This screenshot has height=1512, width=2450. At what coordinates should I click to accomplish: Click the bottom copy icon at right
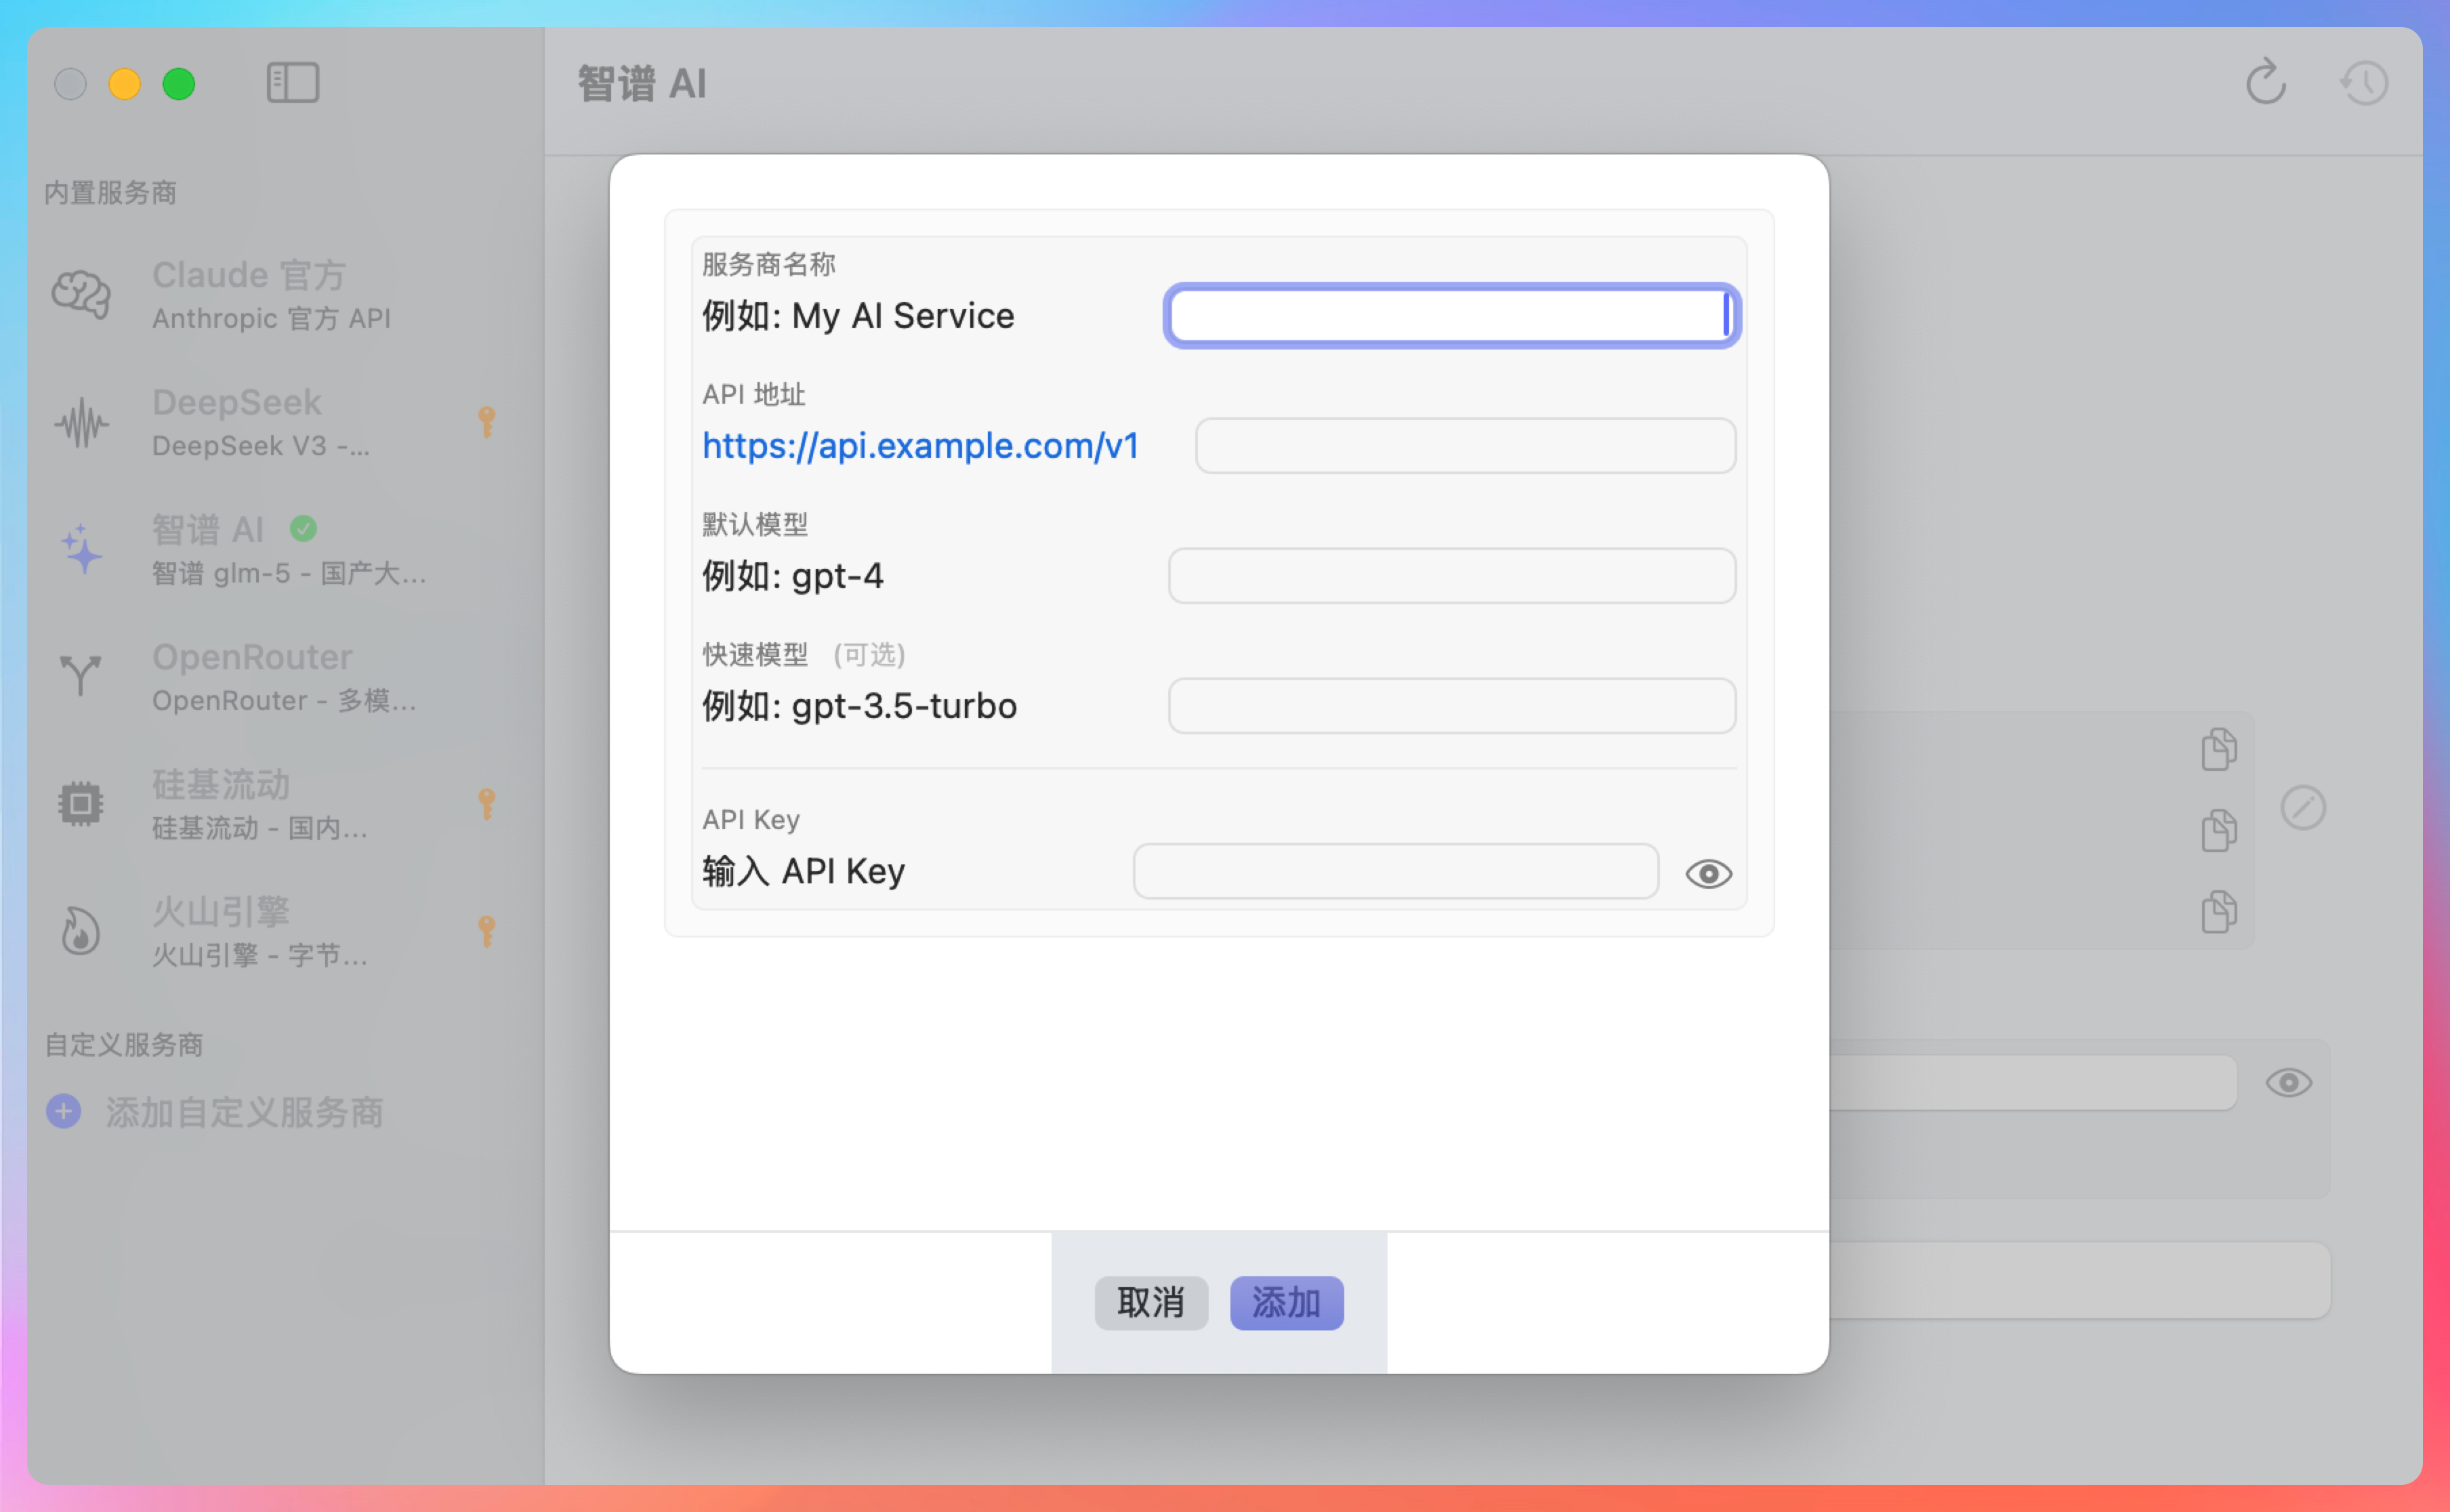(2218, 911)
